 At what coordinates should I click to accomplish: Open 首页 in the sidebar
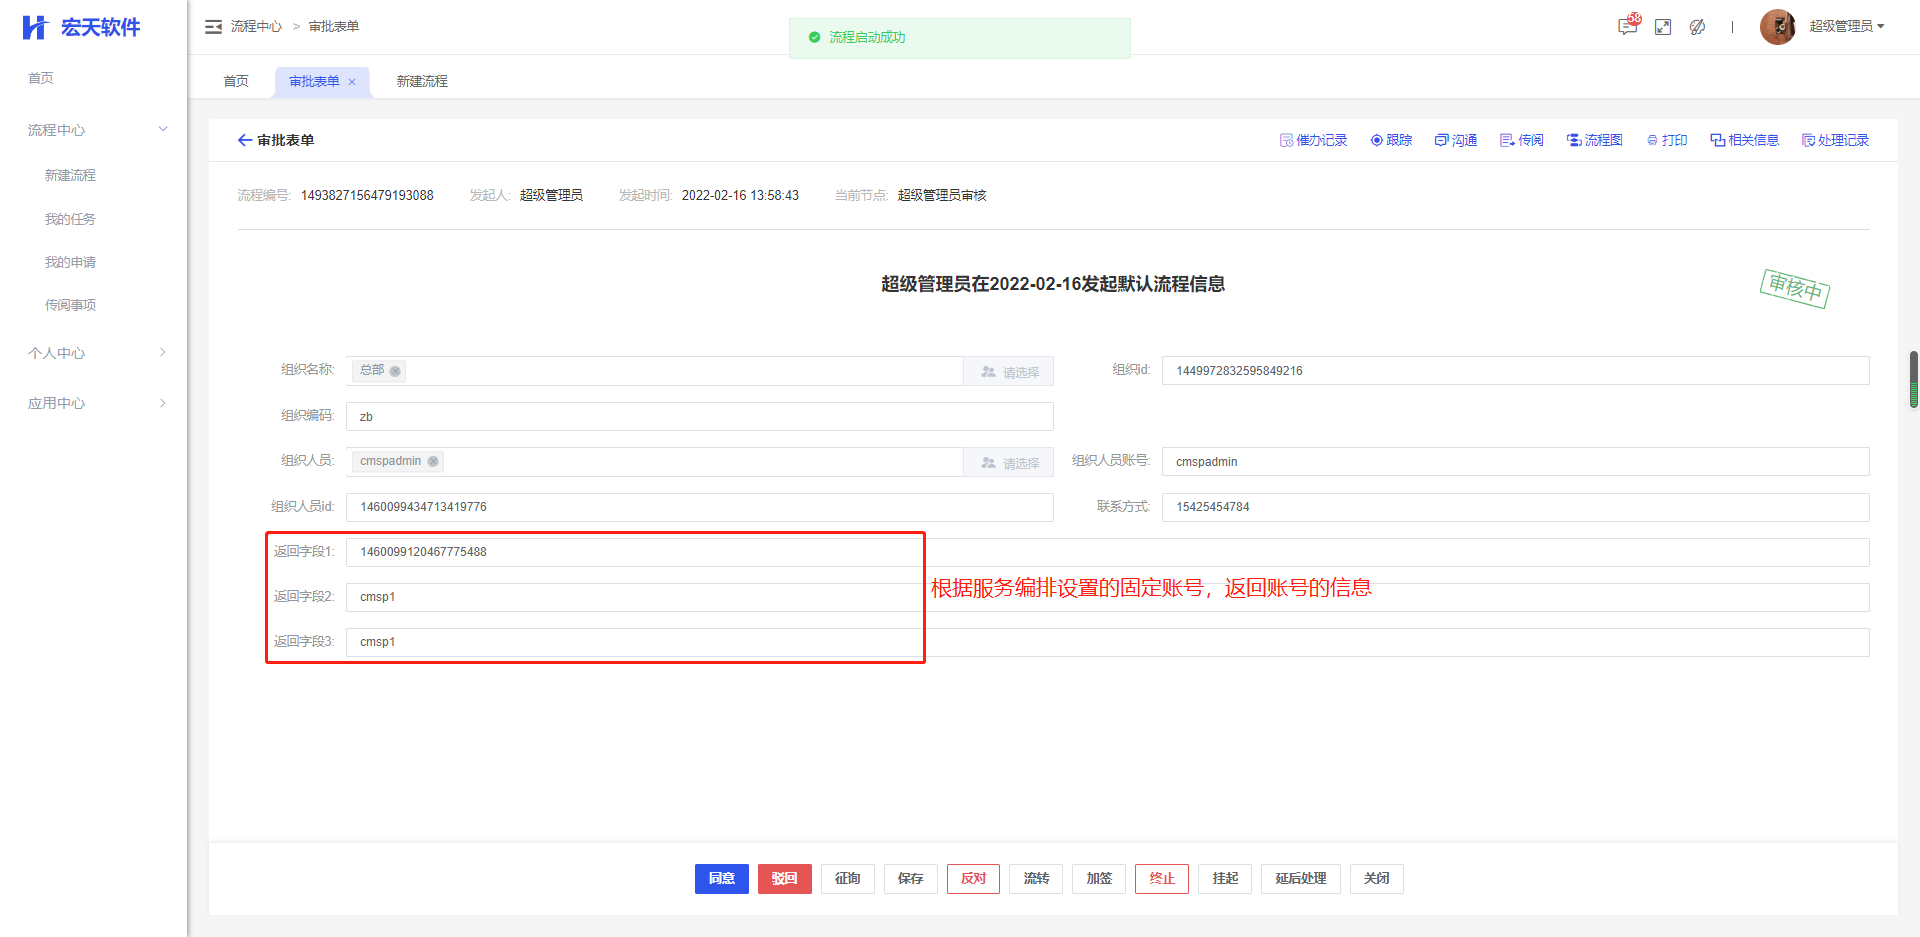[x=41, y=78]
